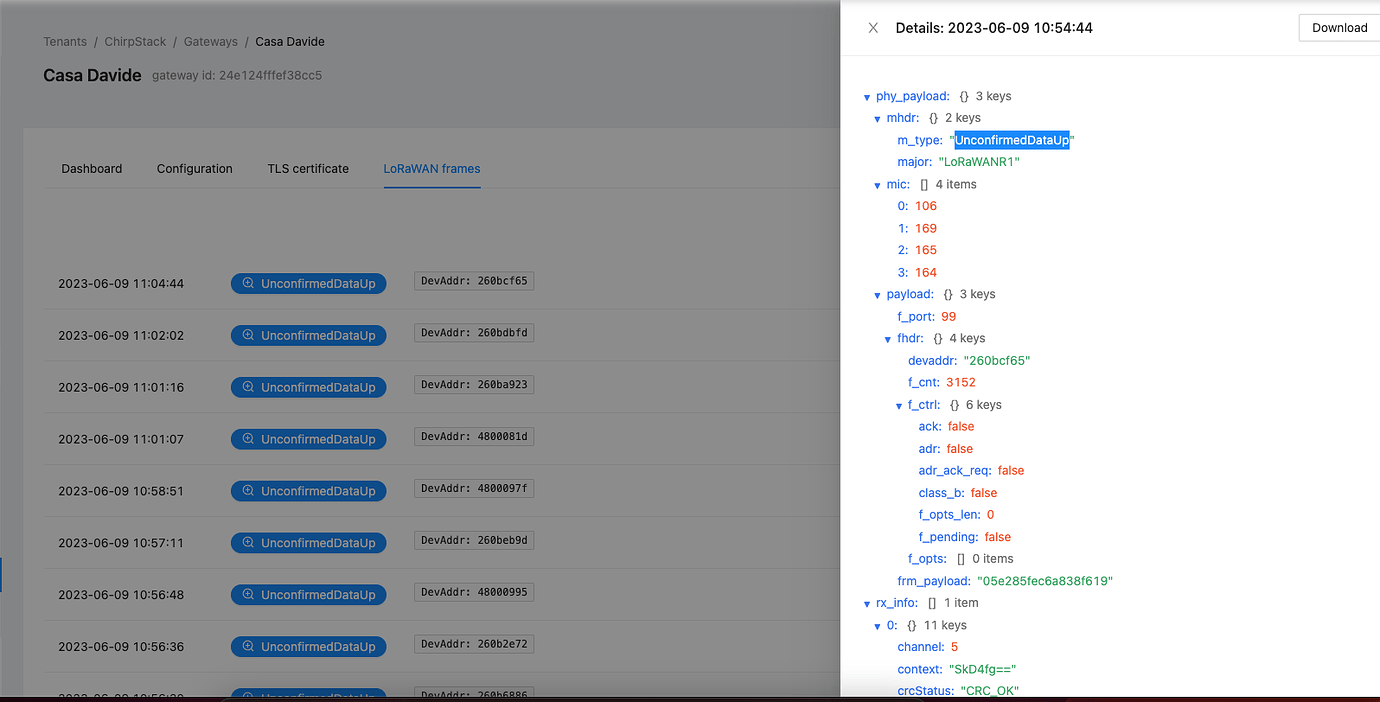Click frm_payload value "05e285fec6a838f619"

(1045, 582)
